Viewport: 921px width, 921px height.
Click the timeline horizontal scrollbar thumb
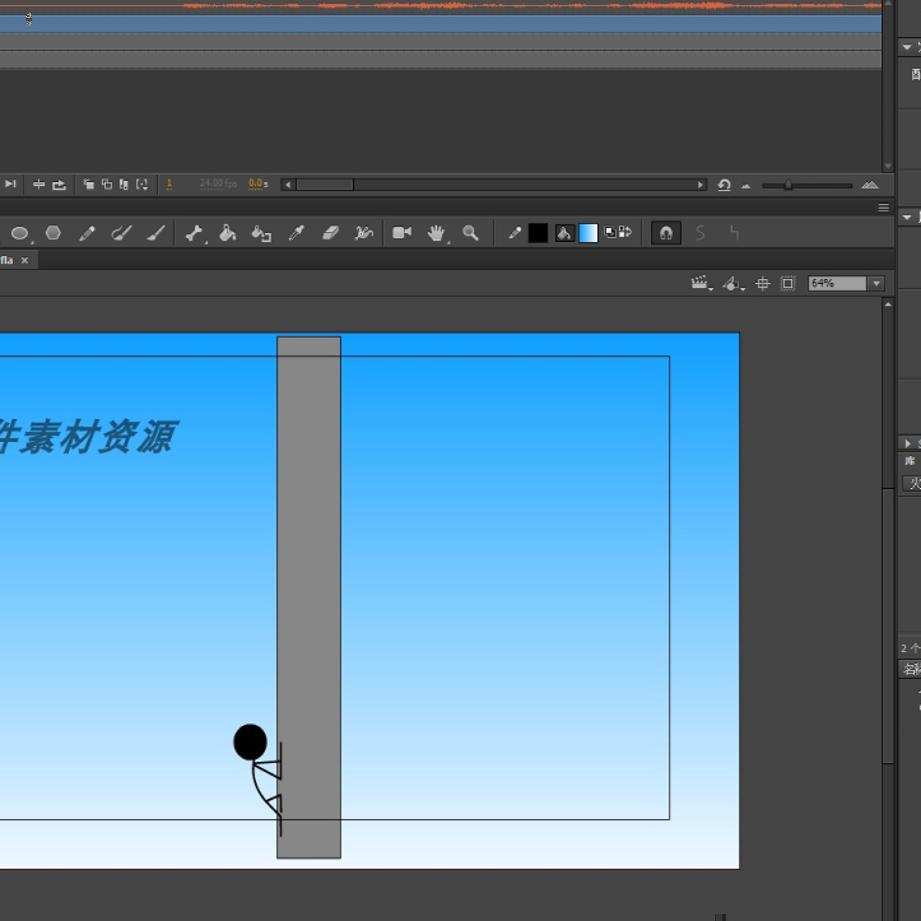pos(325,185)
